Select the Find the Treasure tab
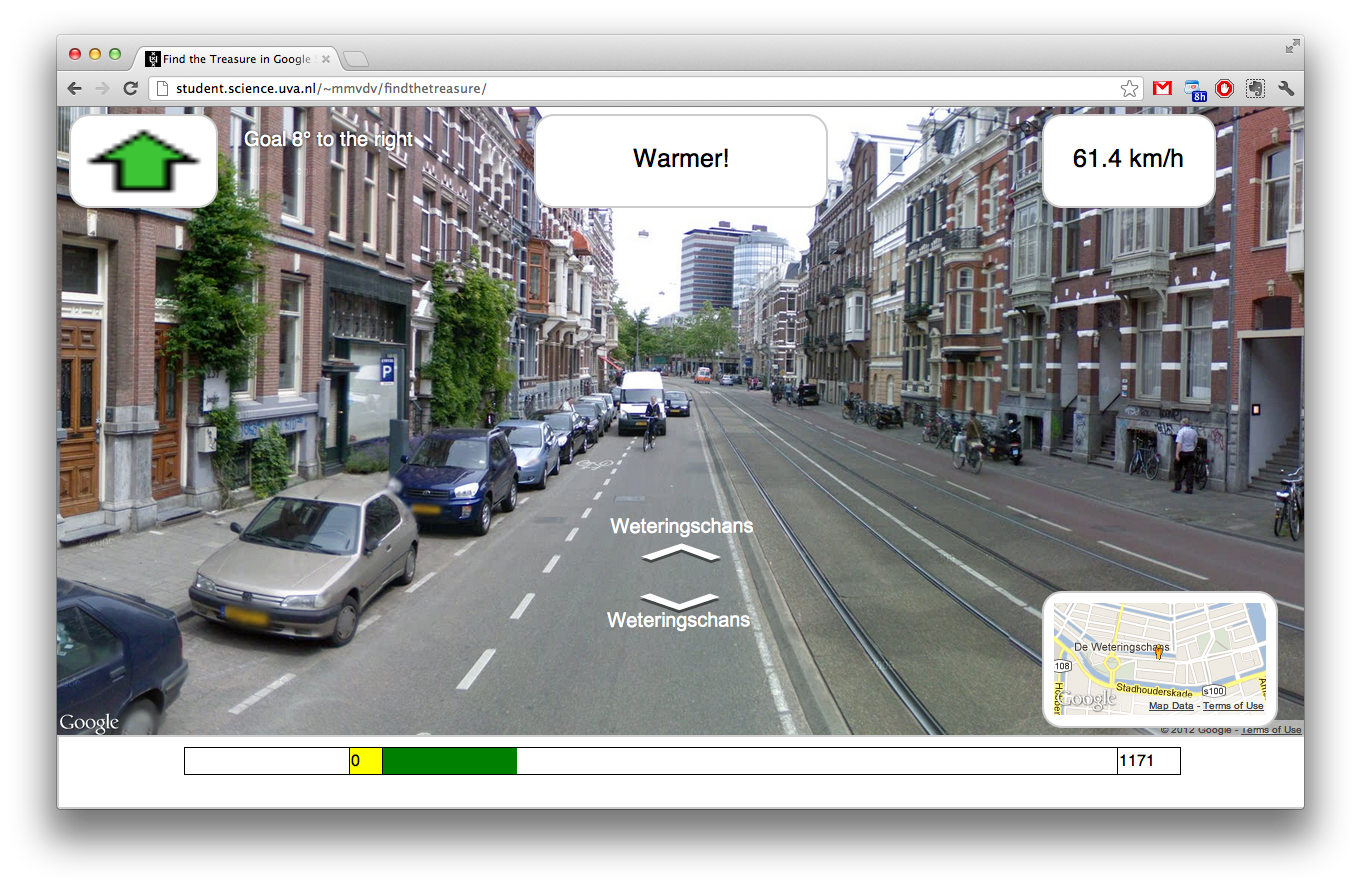Image resolution: width=1361 pixels, height=888 pixels. 238,59
